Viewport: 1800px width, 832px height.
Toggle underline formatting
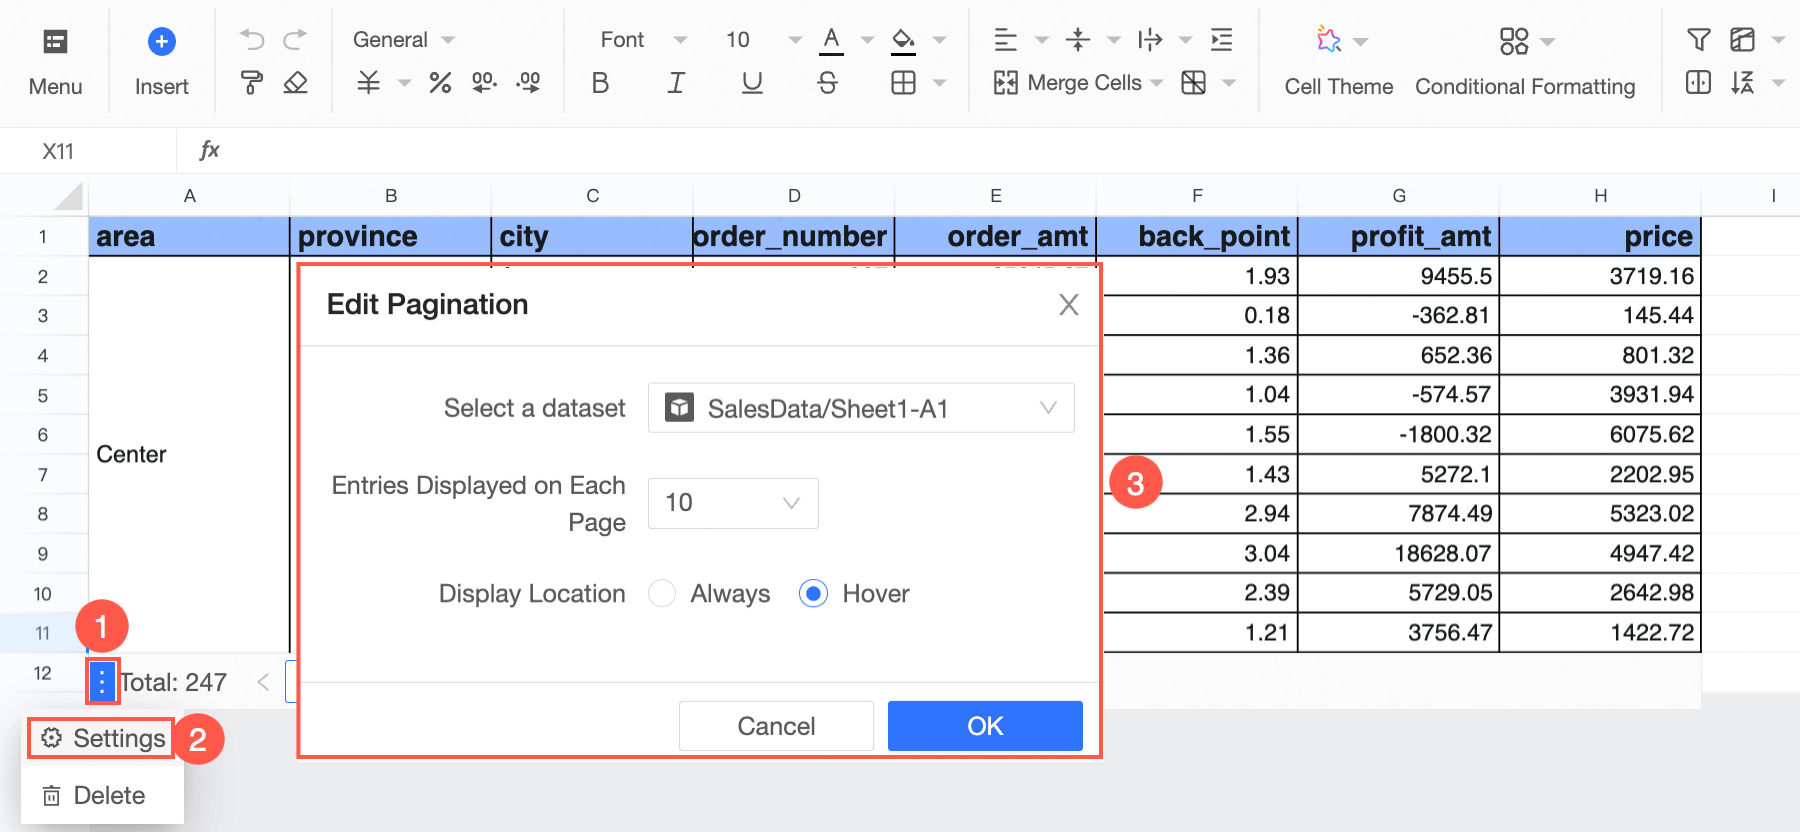click(752, 82)
